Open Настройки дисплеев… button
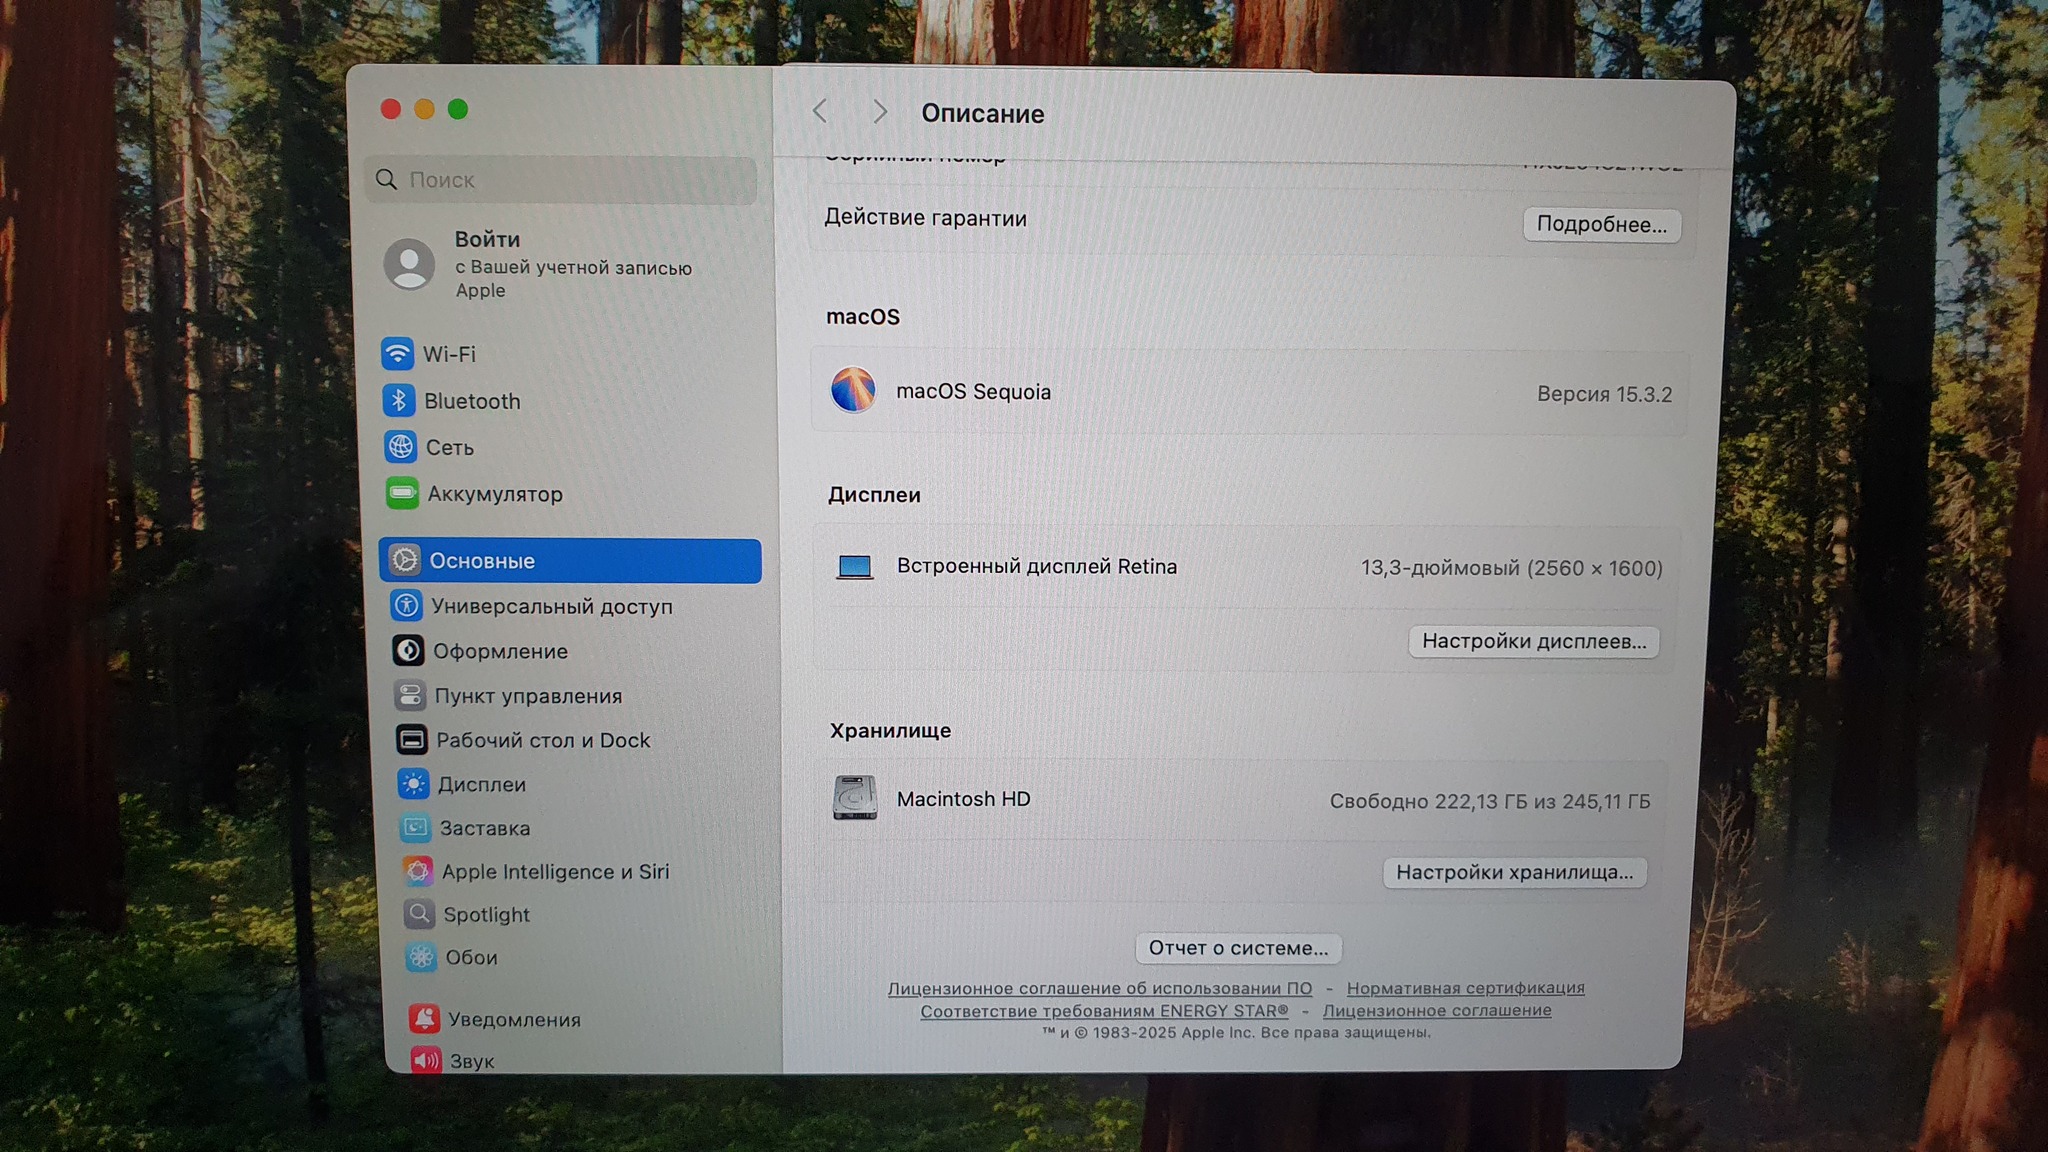The height and width of the screenshot is (1152, 2048). click(1533, 641)
